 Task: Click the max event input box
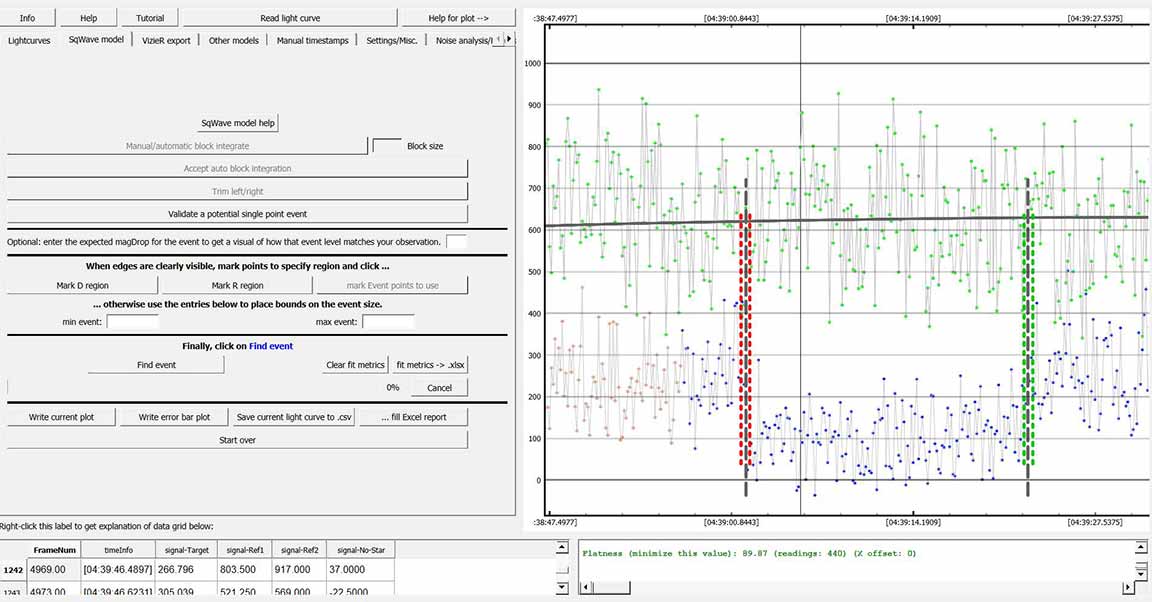pyautogui.click(x=388, y=322)
